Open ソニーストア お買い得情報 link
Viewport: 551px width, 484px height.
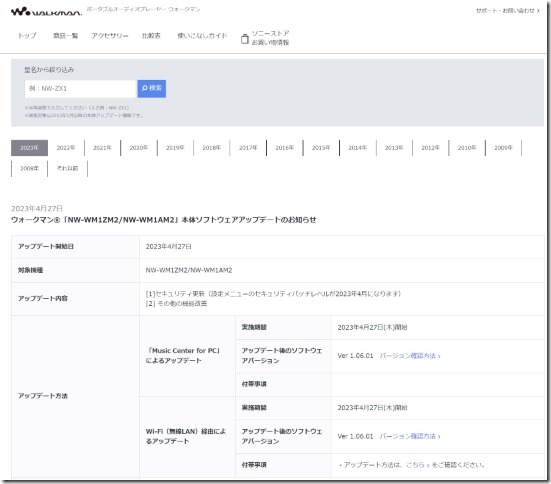pyautogui.click(x=270, y=38)
